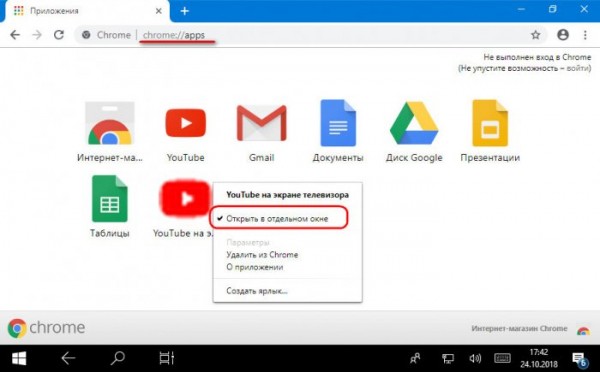Click the Chrome Web Store footer icon
The width and height of the screenshot is (600, 372).
(583, 330)
